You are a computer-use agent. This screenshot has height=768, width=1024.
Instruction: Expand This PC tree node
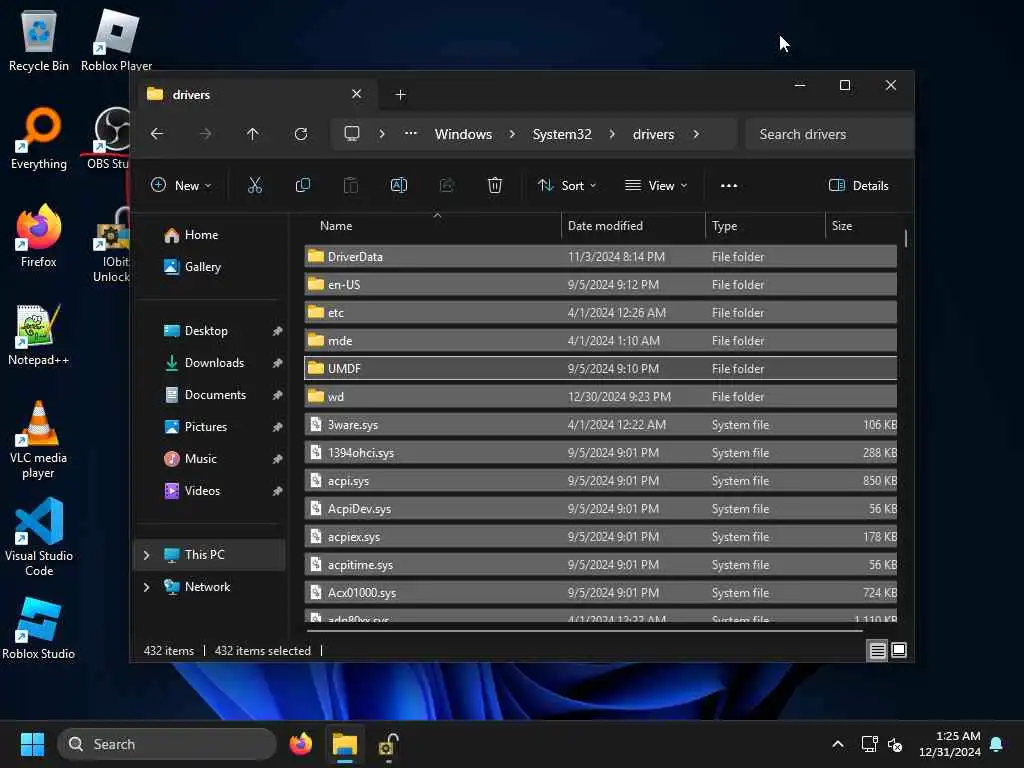(146, 555)
